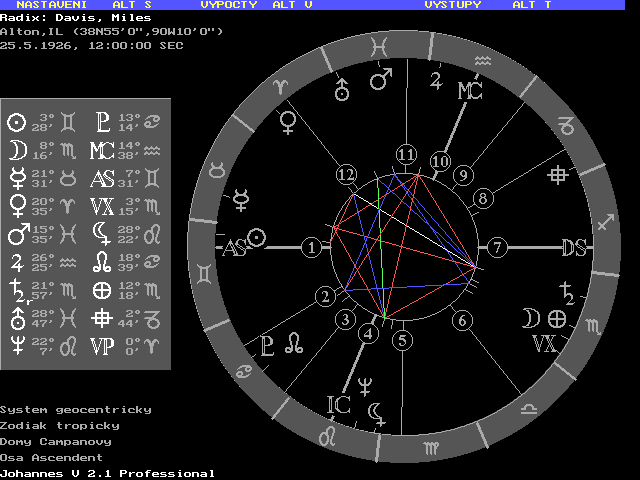Screen dimensions: 640x480
Task: Click the Jupiter glyph in the chart wheel
Action: (x=436, y=81)
